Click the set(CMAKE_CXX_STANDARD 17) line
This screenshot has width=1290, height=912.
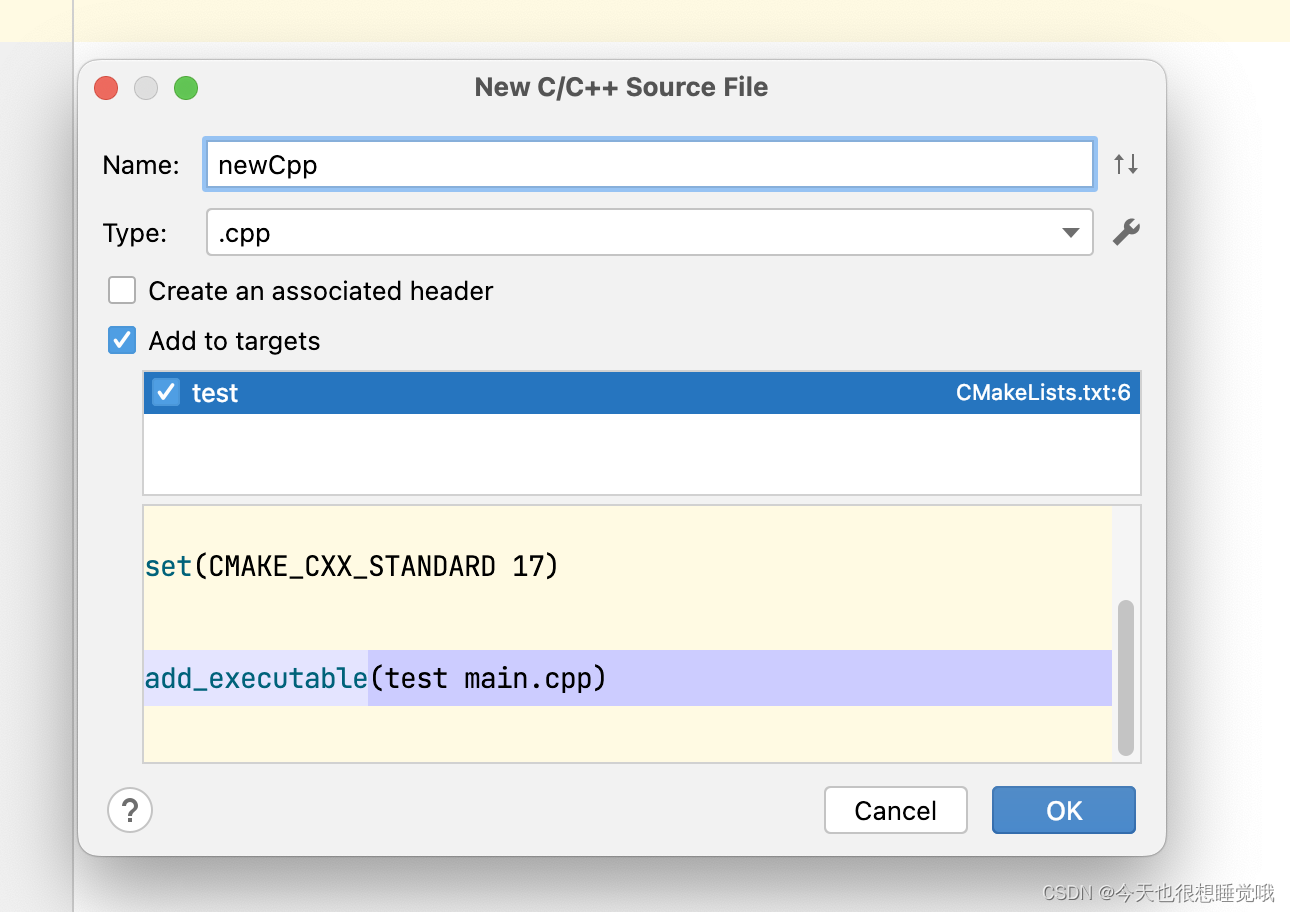pos(352,567)
